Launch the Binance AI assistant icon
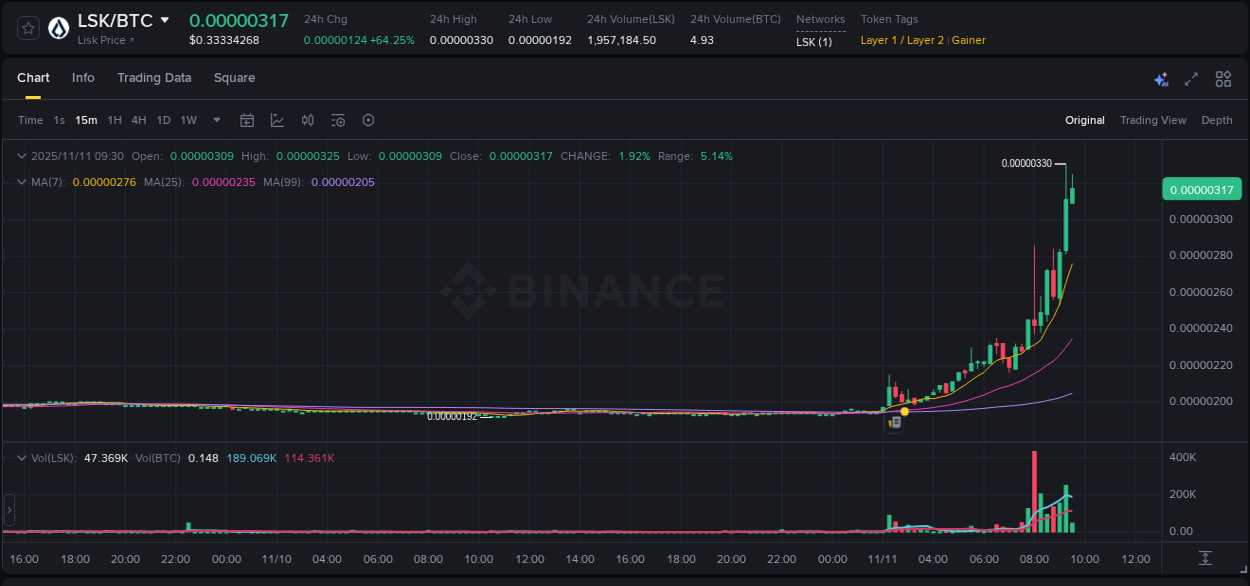Image resolution: width=1250 pixels, height=586 pixels. coord(1161,78)
